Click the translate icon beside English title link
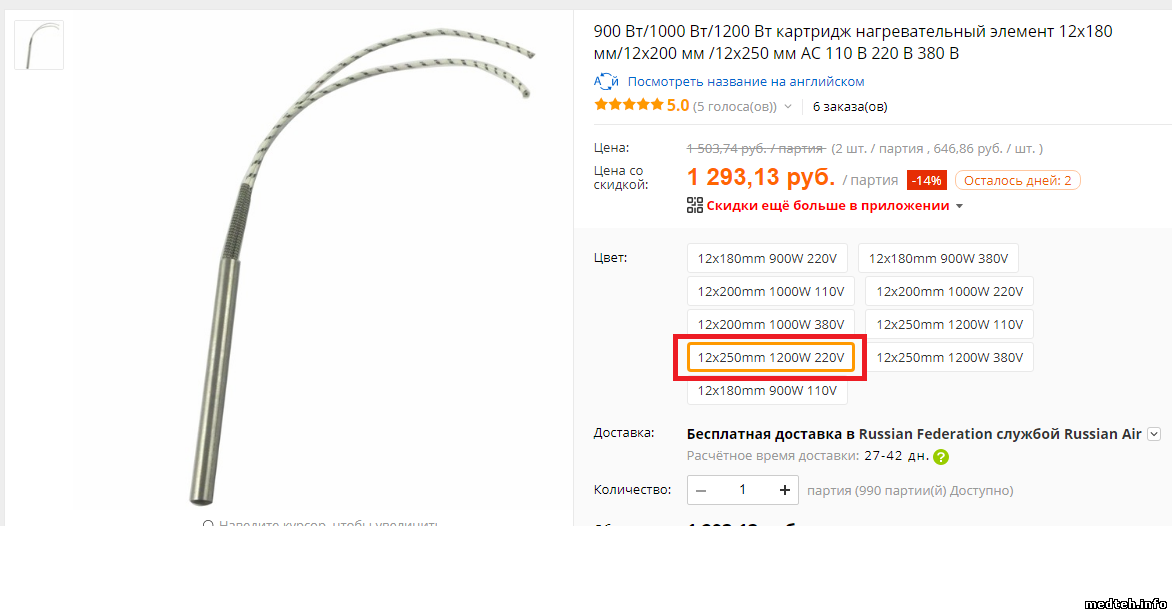This screenshot has width=1172, height=614. pos(606,82)
